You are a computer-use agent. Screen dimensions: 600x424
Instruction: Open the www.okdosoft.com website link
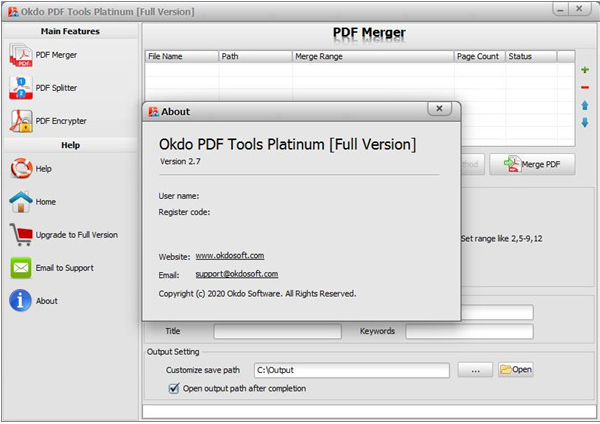[230, 256]
